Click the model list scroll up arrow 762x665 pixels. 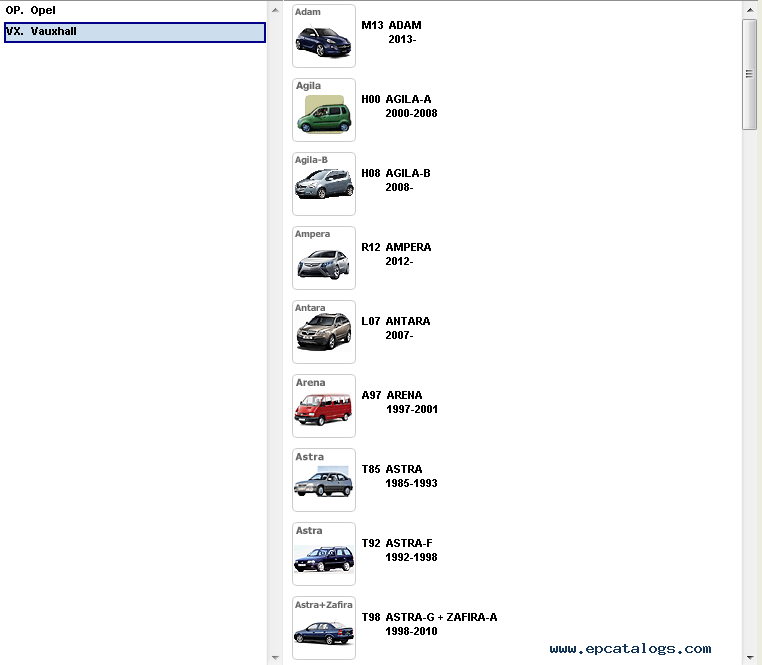749,10
